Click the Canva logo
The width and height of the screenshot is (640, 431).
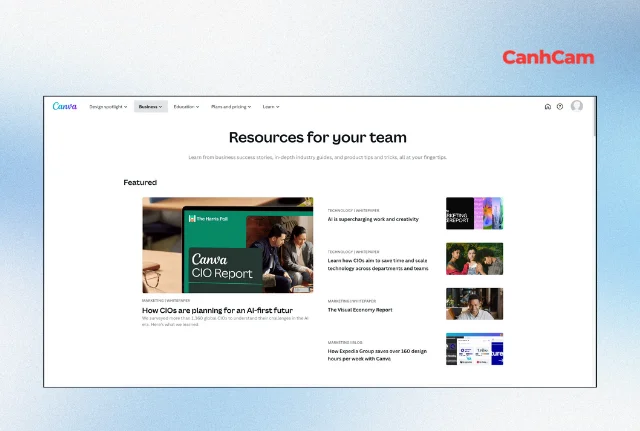point(64,106)
